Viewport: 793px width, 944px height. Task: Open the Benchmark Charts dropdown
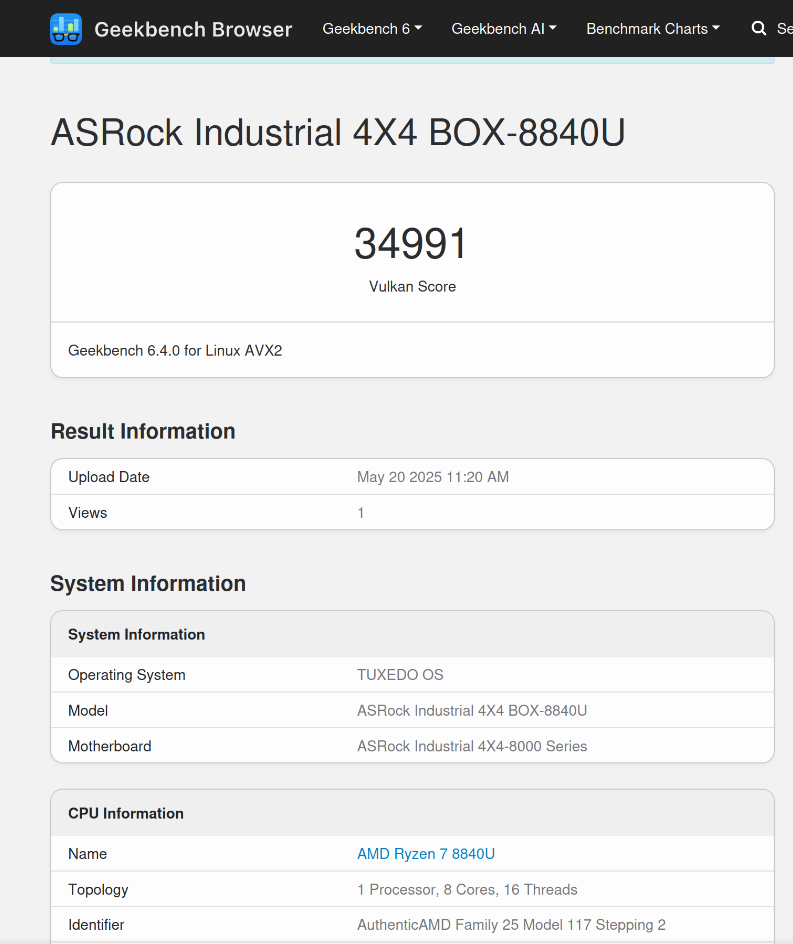(x=653, y=28)
